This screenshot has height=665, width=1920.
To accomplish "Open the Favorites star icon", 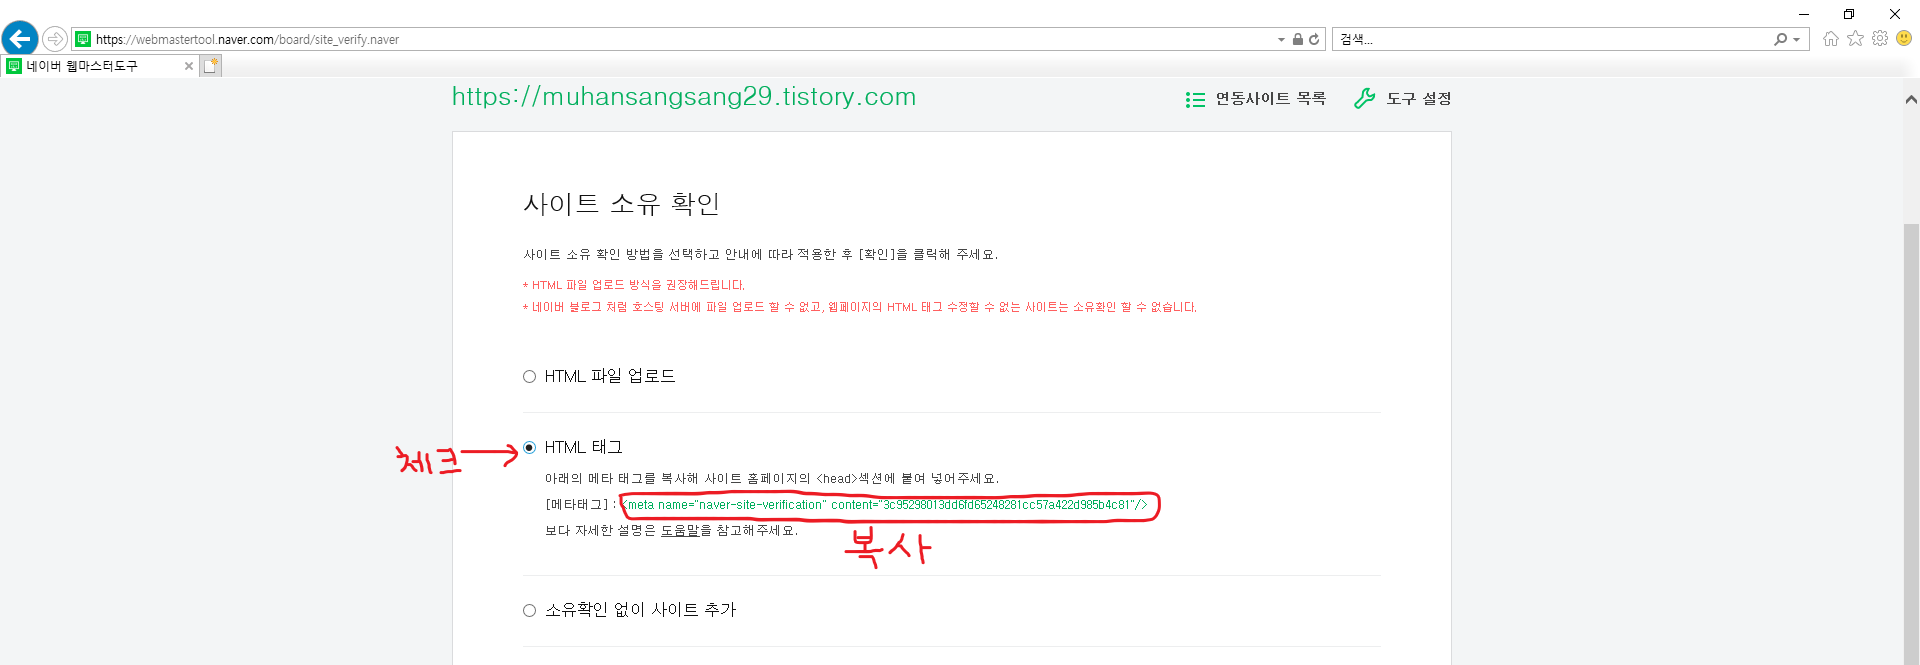I will (x=1855, y=38).
